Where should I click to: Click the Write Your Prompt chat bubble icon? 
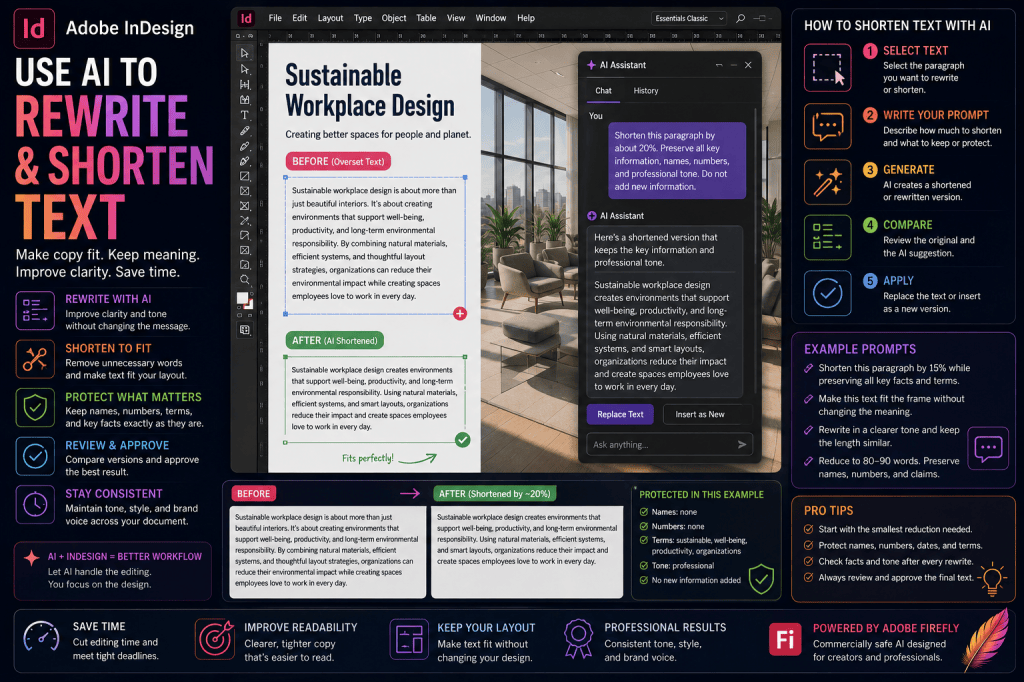(827, 126)
